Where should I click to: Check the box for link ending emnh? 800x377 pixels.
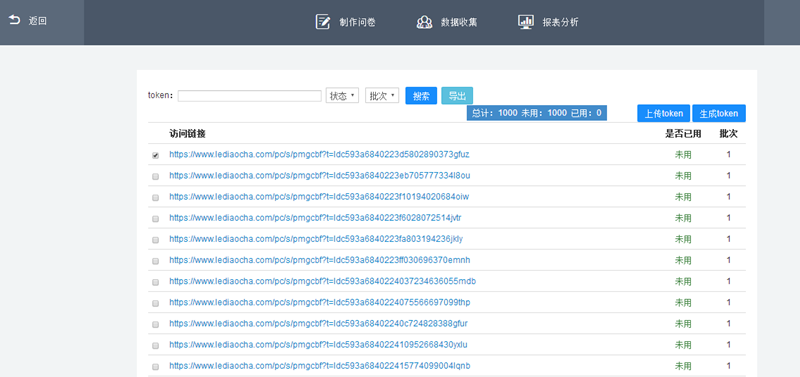coord(156,261)
